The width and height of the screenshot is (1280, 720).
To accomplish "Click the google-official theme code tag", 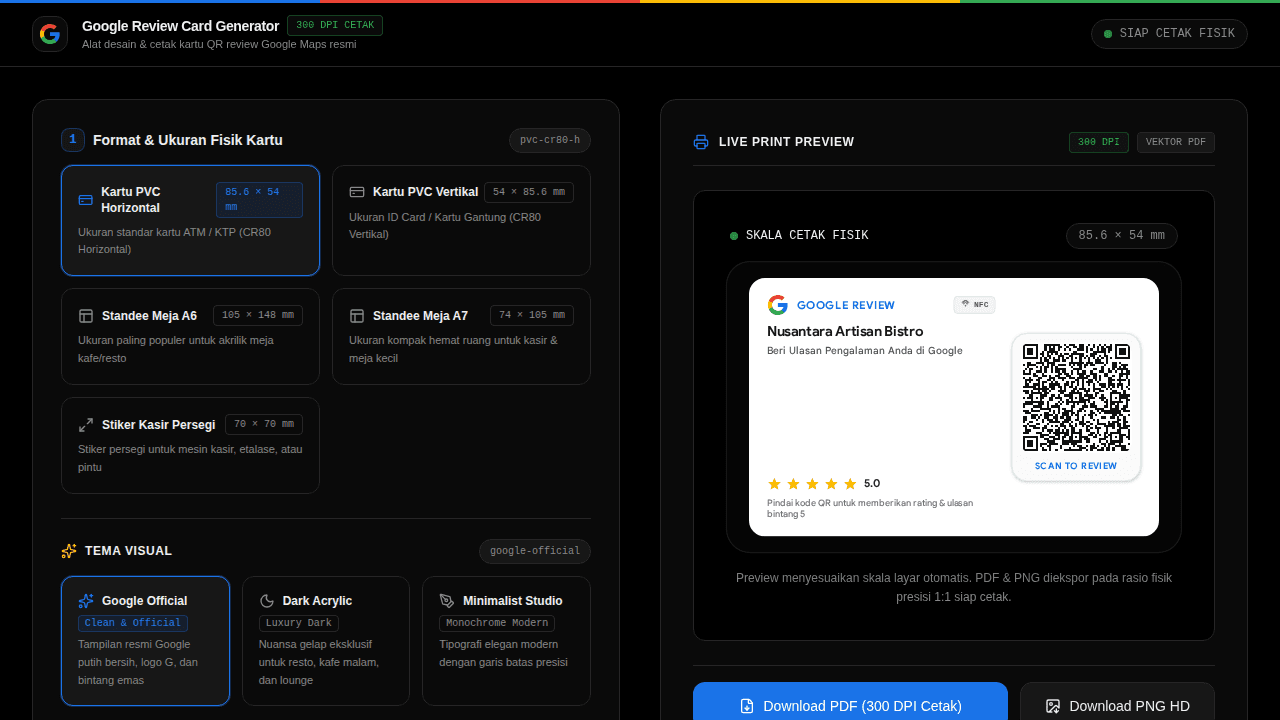I will (535, 551).
